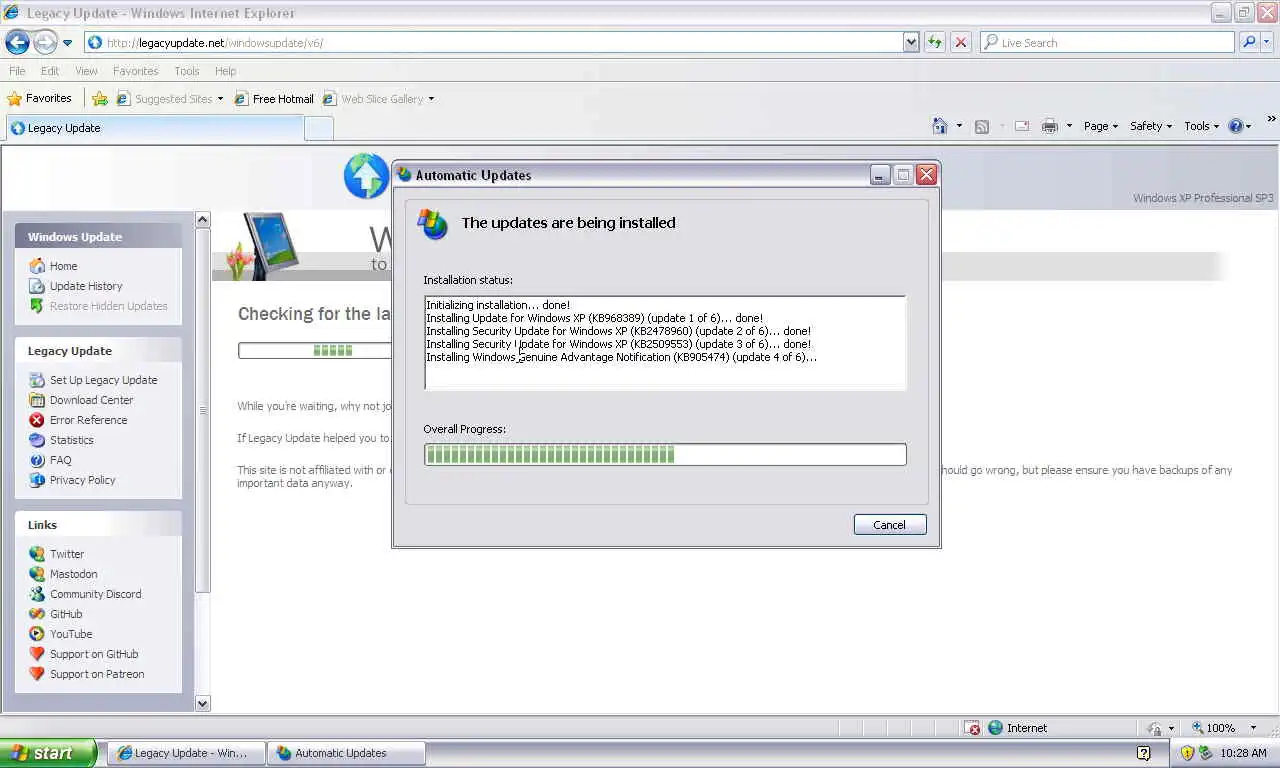
Task: Expand Web Slice Gallery dropdown
Action: coord(431,99)
